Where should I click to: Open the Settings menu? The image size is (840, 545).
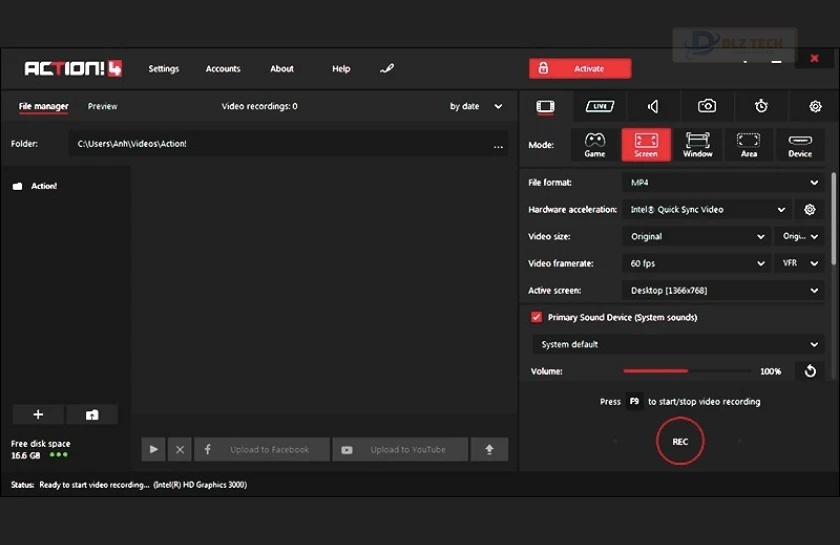pyautogui.click(x=164, y=69)
